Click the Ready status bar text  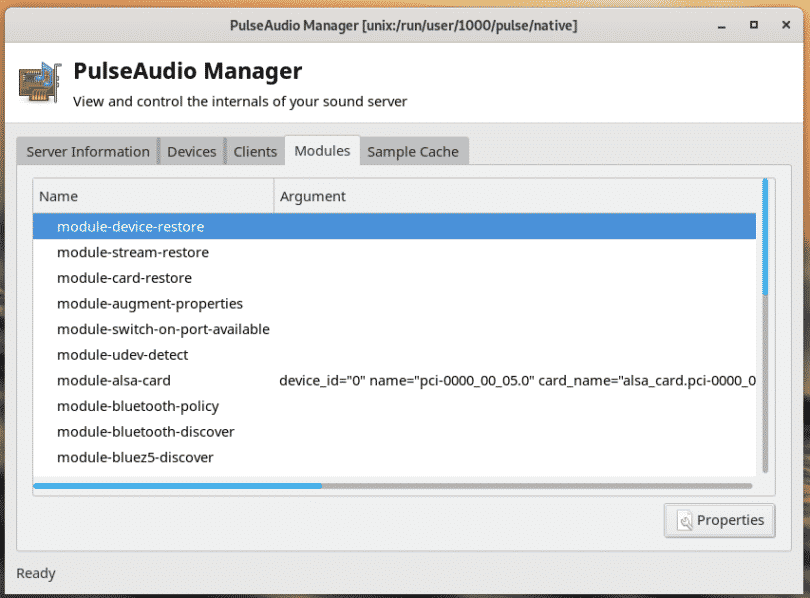click(x=36, y=573)
